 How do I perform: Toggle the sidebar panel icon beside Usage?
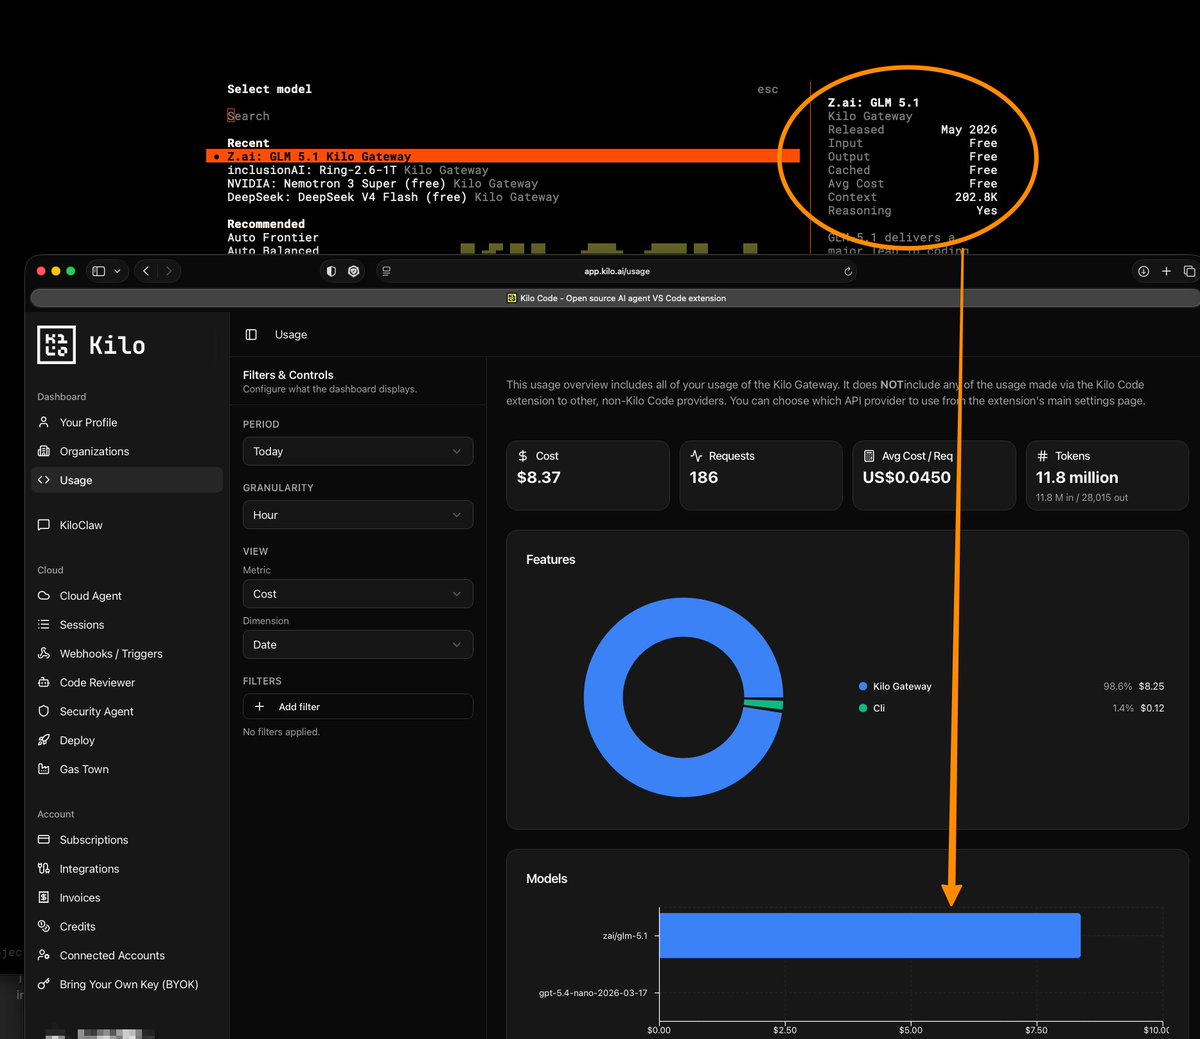click(x=251, y=335)
